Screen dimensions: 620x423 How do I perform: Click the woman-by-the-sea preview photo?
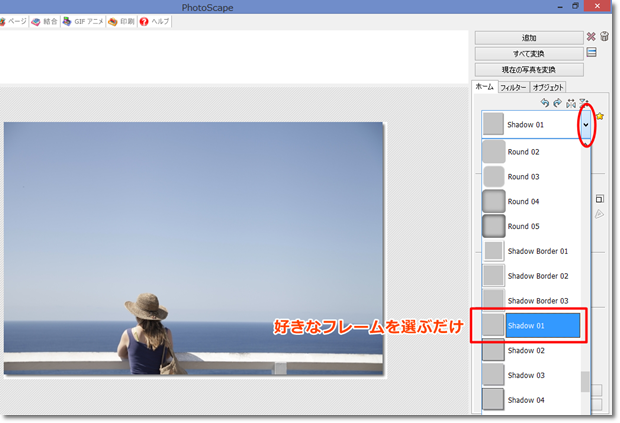[193, 248]
